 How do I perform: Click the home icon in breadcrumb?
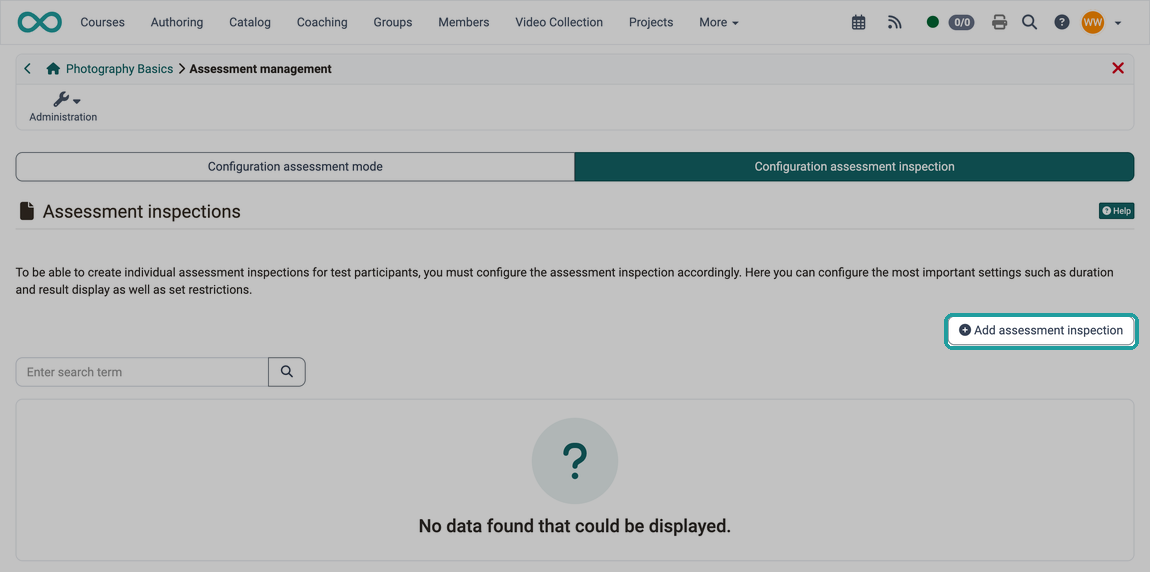53,69
